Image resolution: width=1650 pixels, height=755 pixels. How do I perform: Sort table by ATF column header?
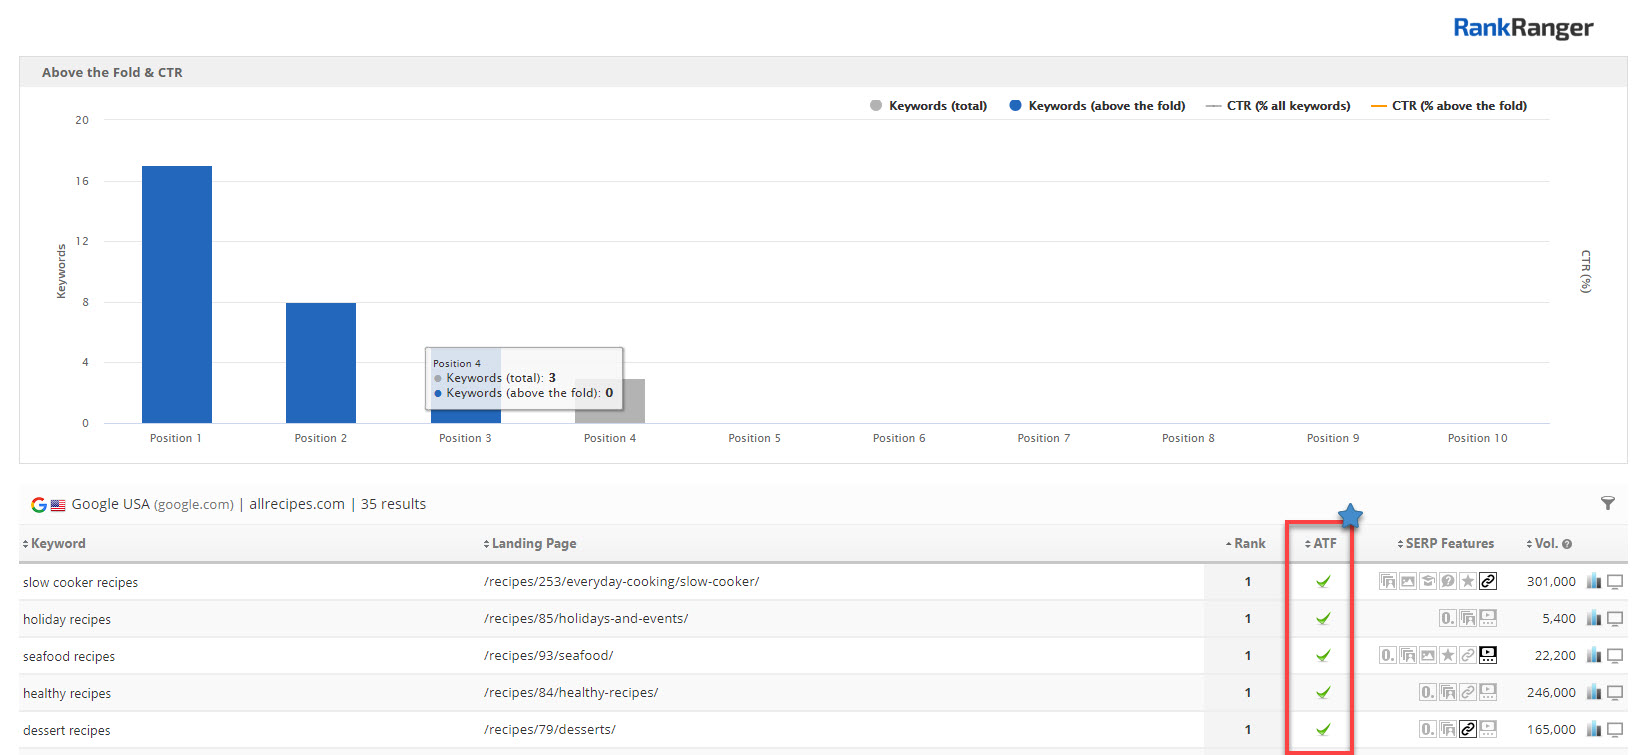[x=1324, y=544]
